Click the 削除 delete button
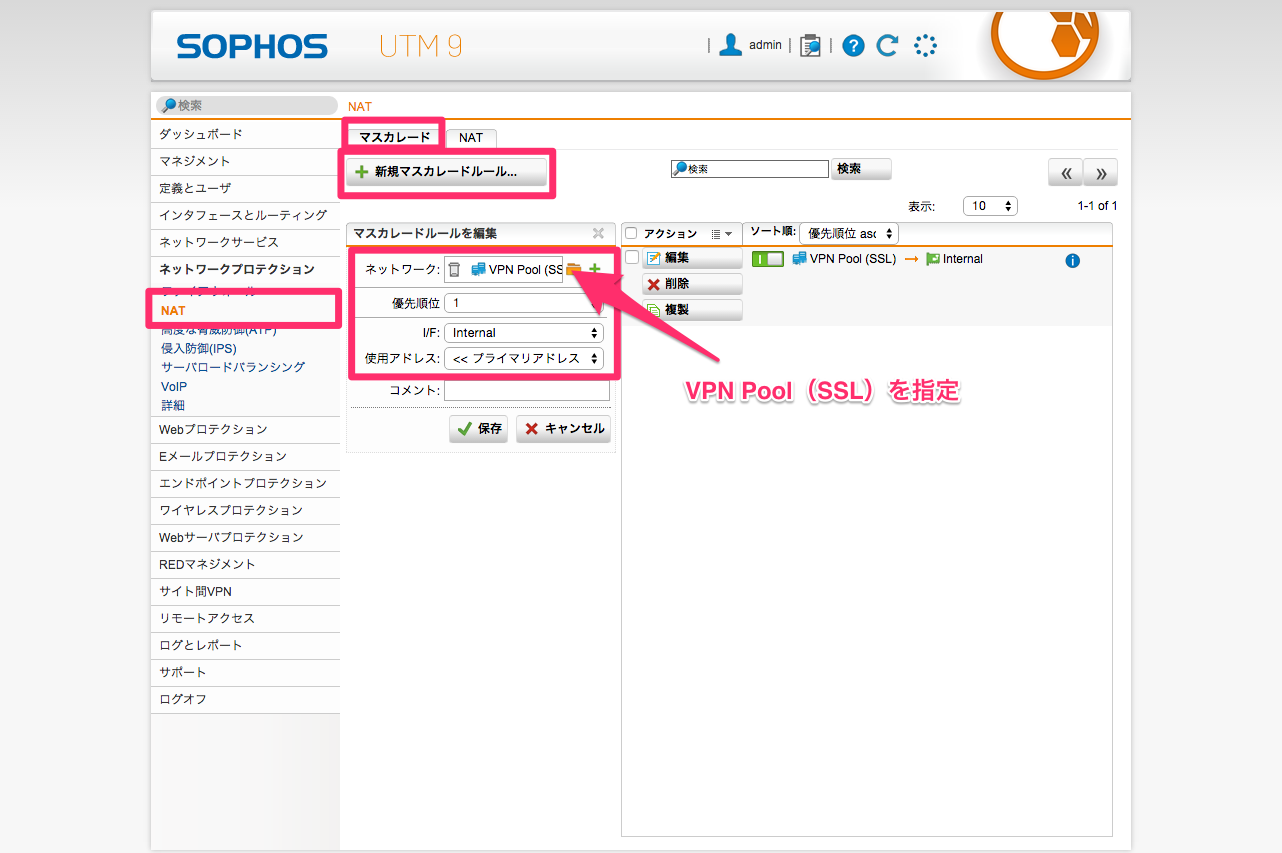Screen dimensions: 1282x853 click(x=692, y=284)
